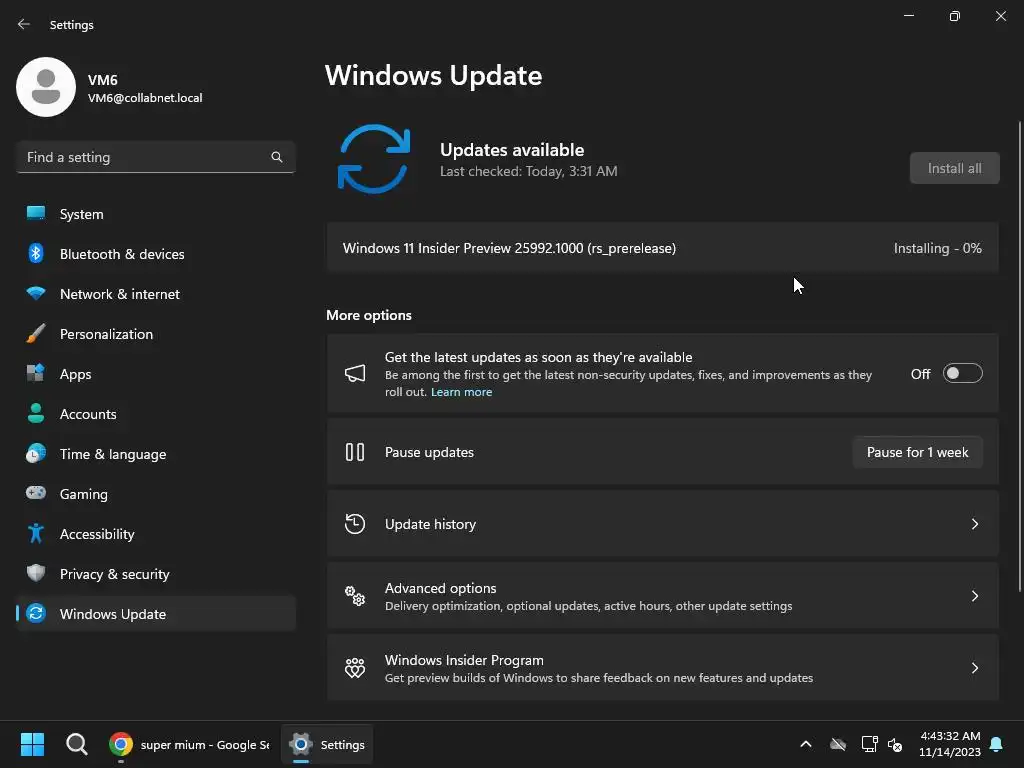Click the Personalization paintbrush icon
The height and width of the screenshot is (768, 1024).
coord(36,334)
